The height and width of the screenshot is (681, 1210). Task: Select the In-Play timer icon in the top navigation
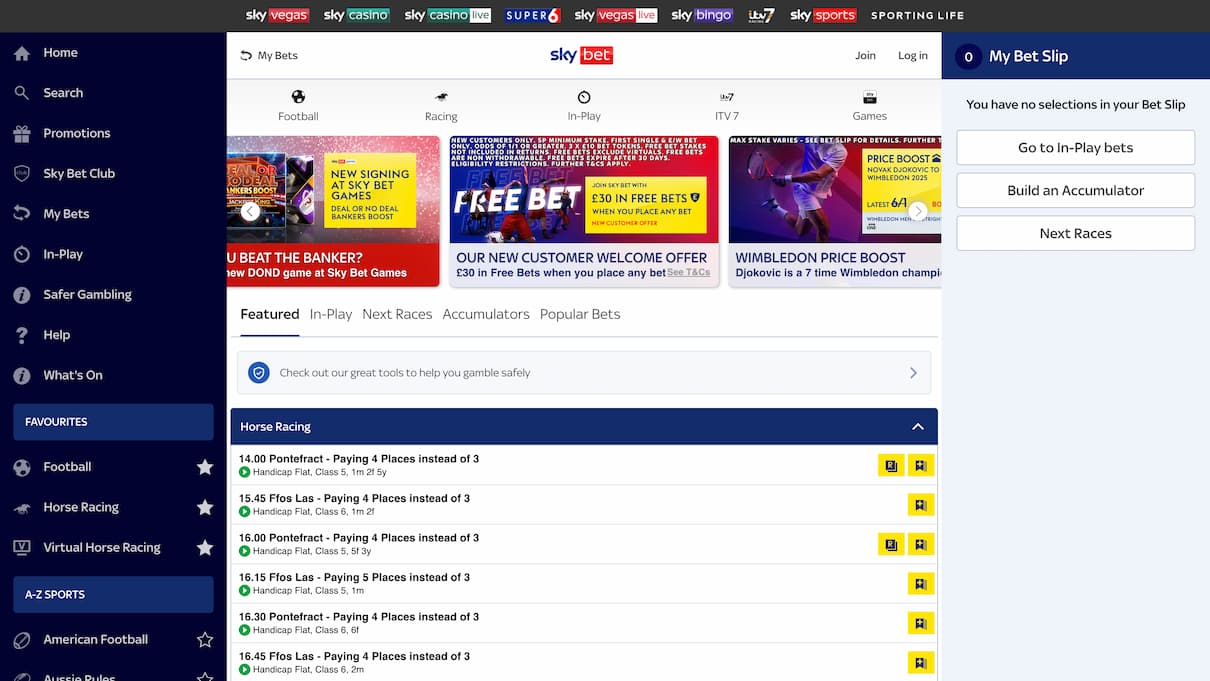(584, 97)
